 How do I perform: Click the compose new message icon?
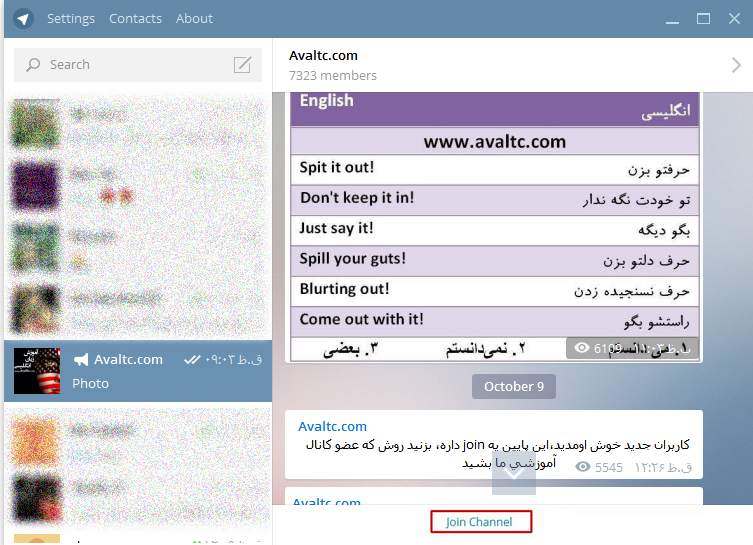click(x=243, y=65)
